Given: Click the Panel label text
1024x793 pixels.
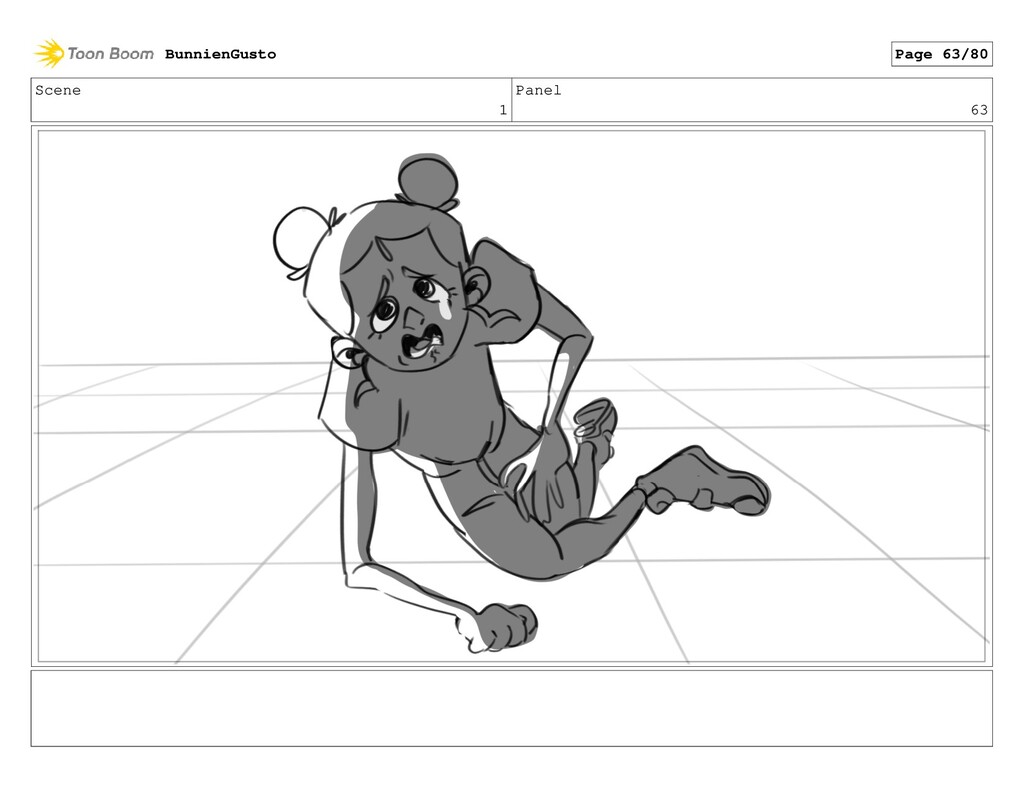Looking at the screenshot, I should point(538,90).
